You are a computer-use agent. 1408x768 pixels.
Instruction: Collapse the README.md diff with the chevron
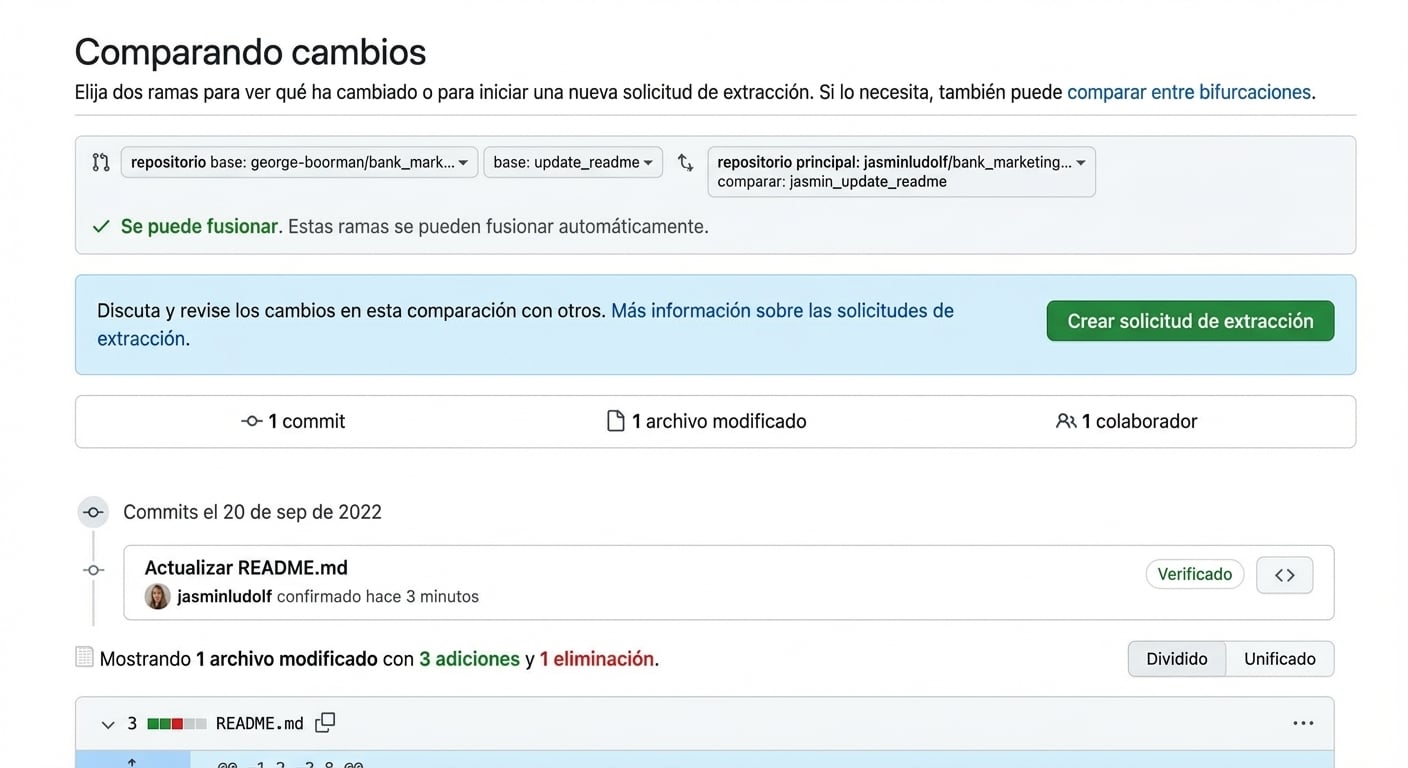coord(108,724)
